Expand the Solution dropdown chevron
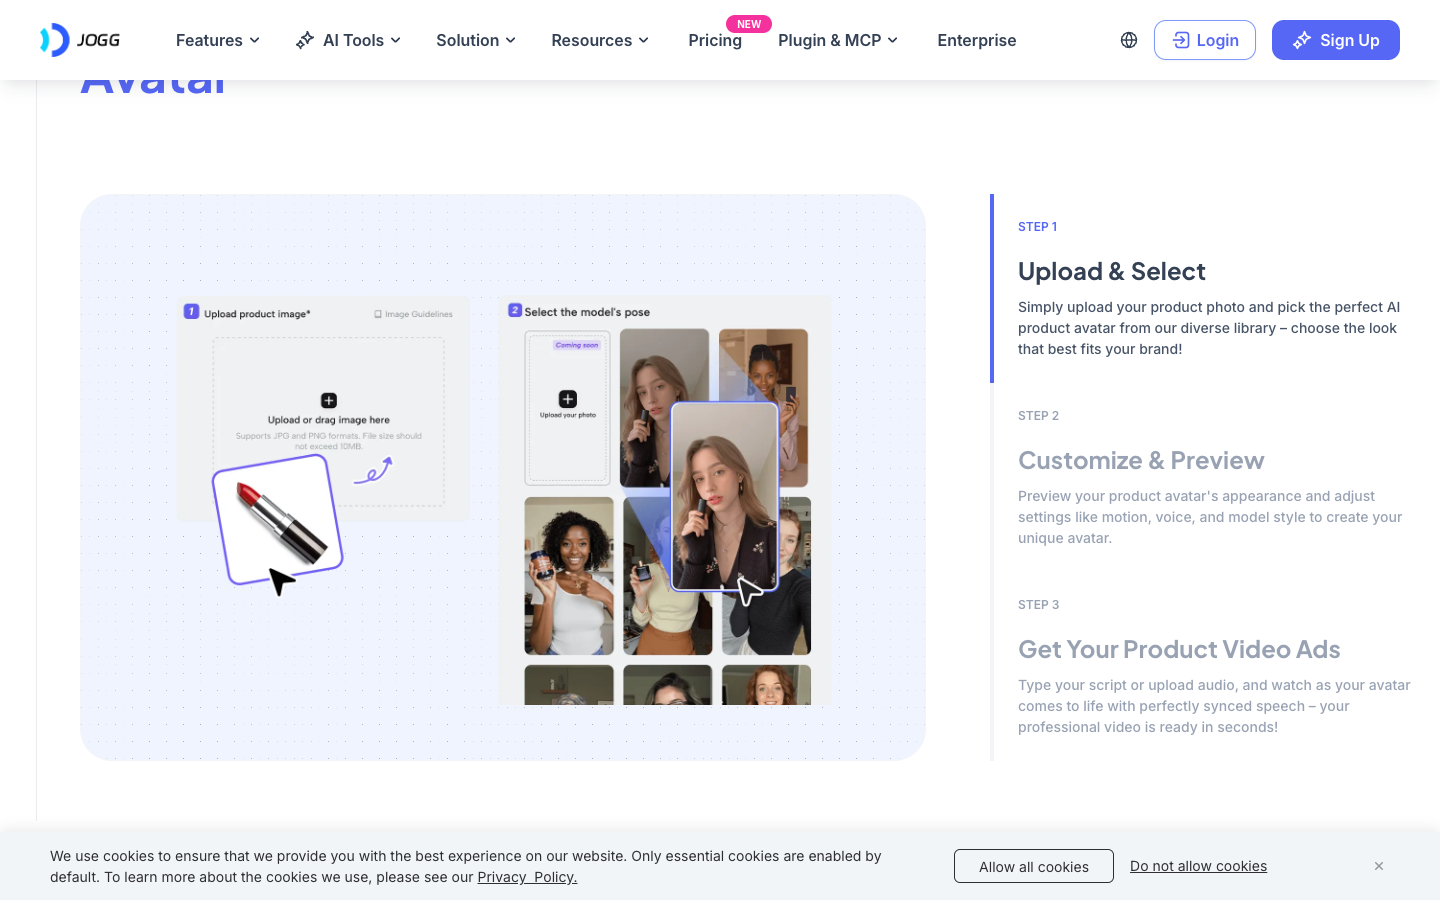Image resolution: width=1440 pixels, height=900 pixels. click(x=511, y=40)
